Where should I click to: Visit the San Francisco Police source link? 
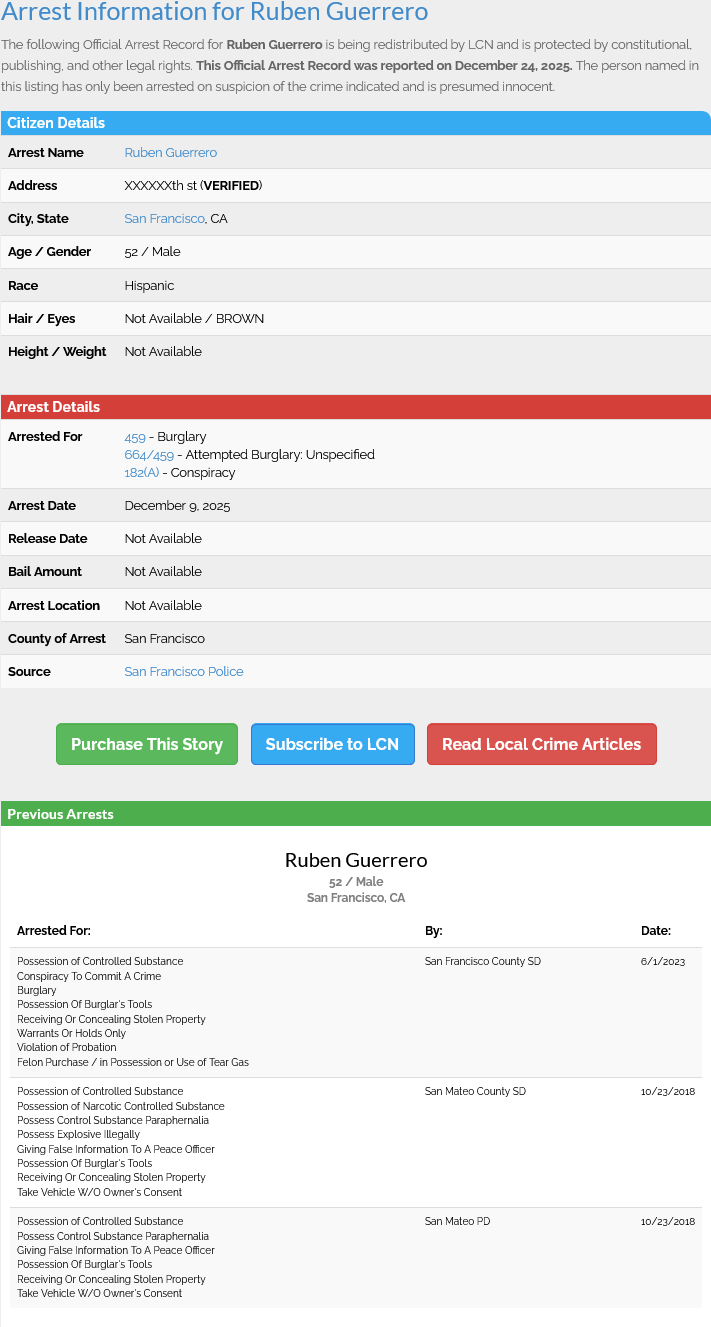183,672
